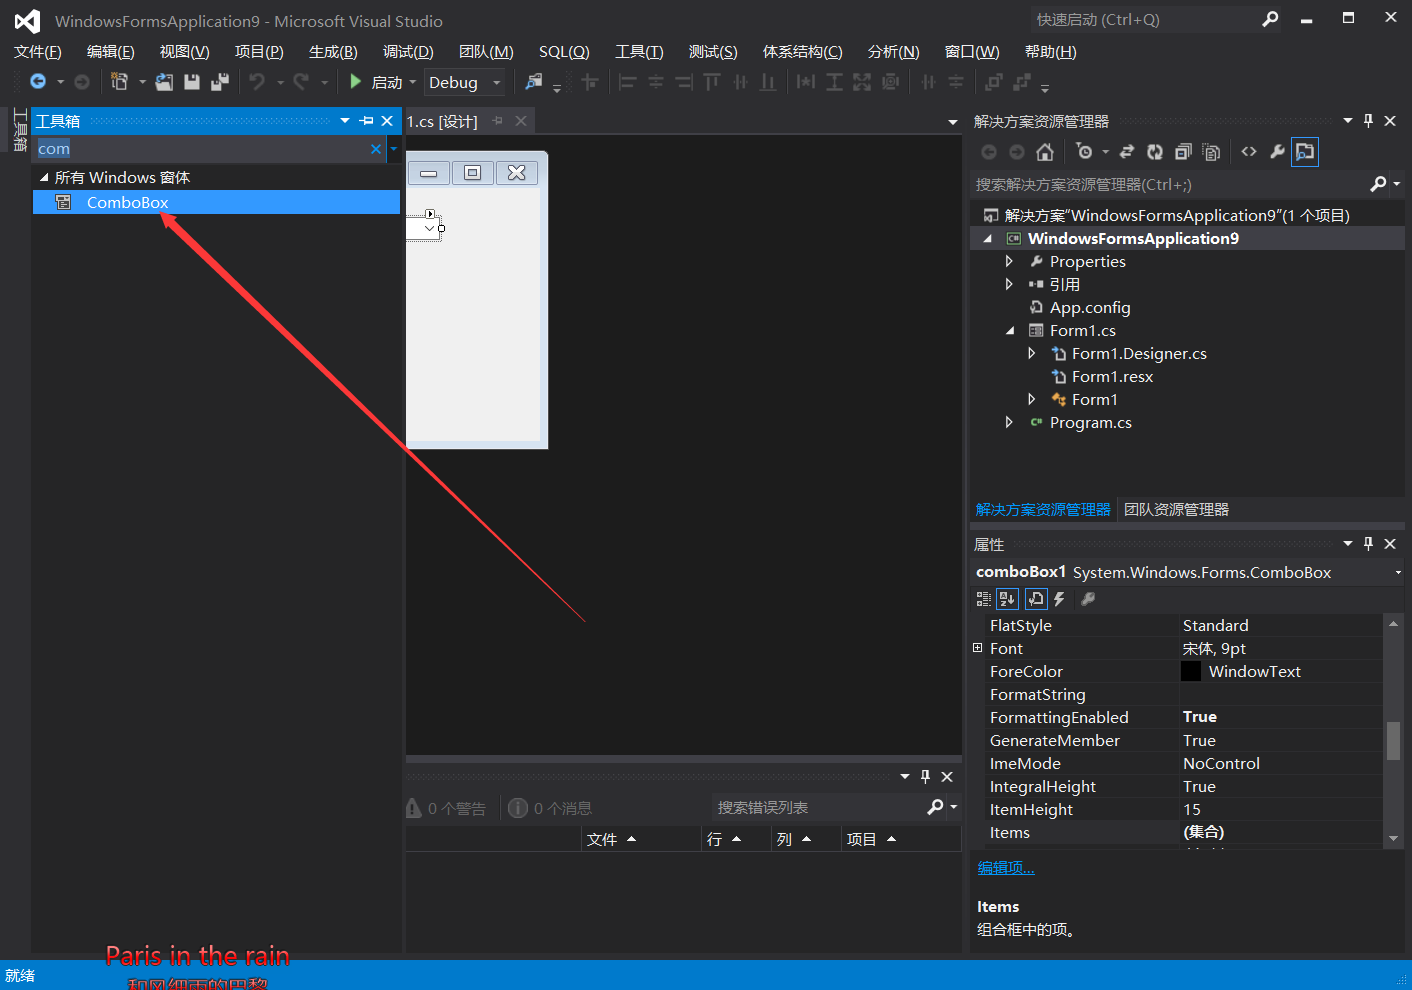
Task: Open the 文件(F) menu
Action: click(x=38, y=52)
